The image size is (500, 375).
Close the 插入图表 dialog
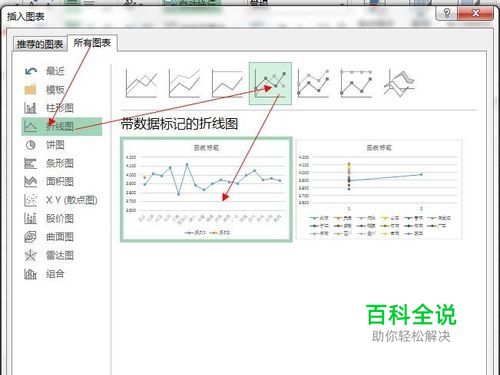point(475,13)
